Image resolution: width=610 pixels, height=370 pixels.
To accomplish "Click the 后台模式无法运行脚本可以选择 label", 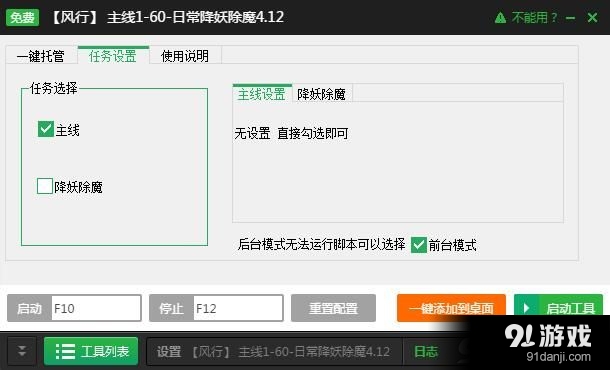I will click(x=321, y=245).
